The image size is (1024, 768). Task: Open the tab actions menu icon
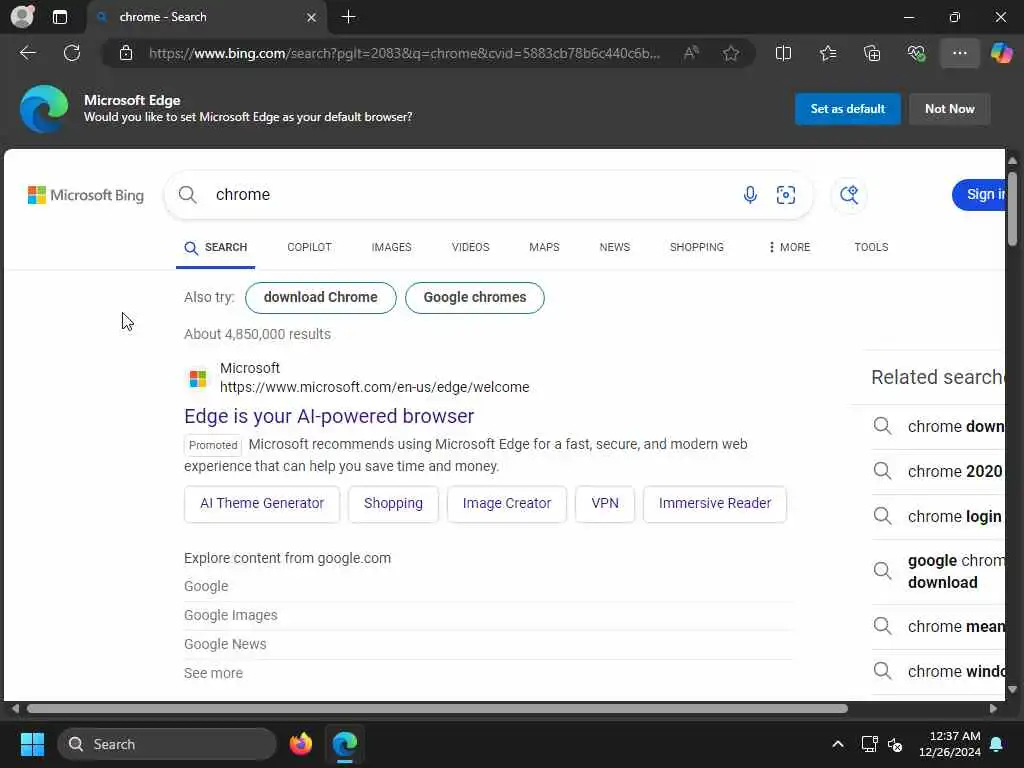pyautogui.click(x=59, y=17)
